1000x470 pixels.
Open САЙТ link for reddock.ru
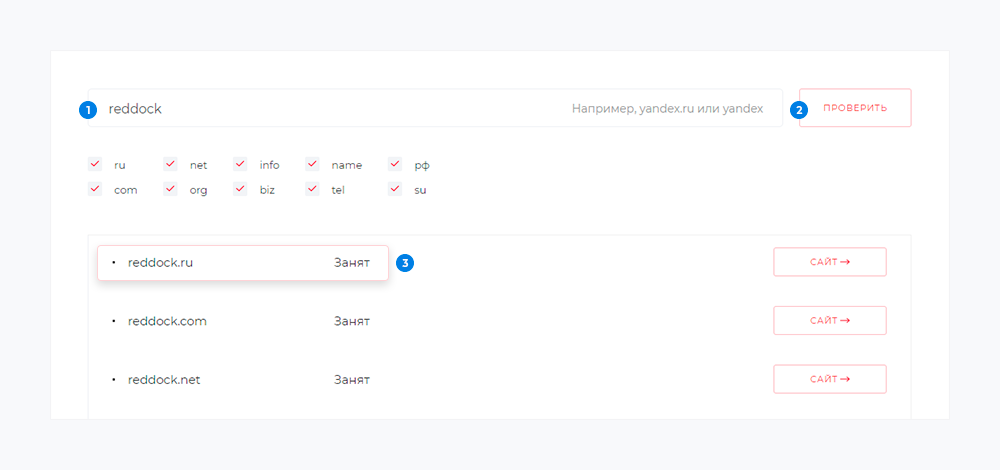pos(829,262)
